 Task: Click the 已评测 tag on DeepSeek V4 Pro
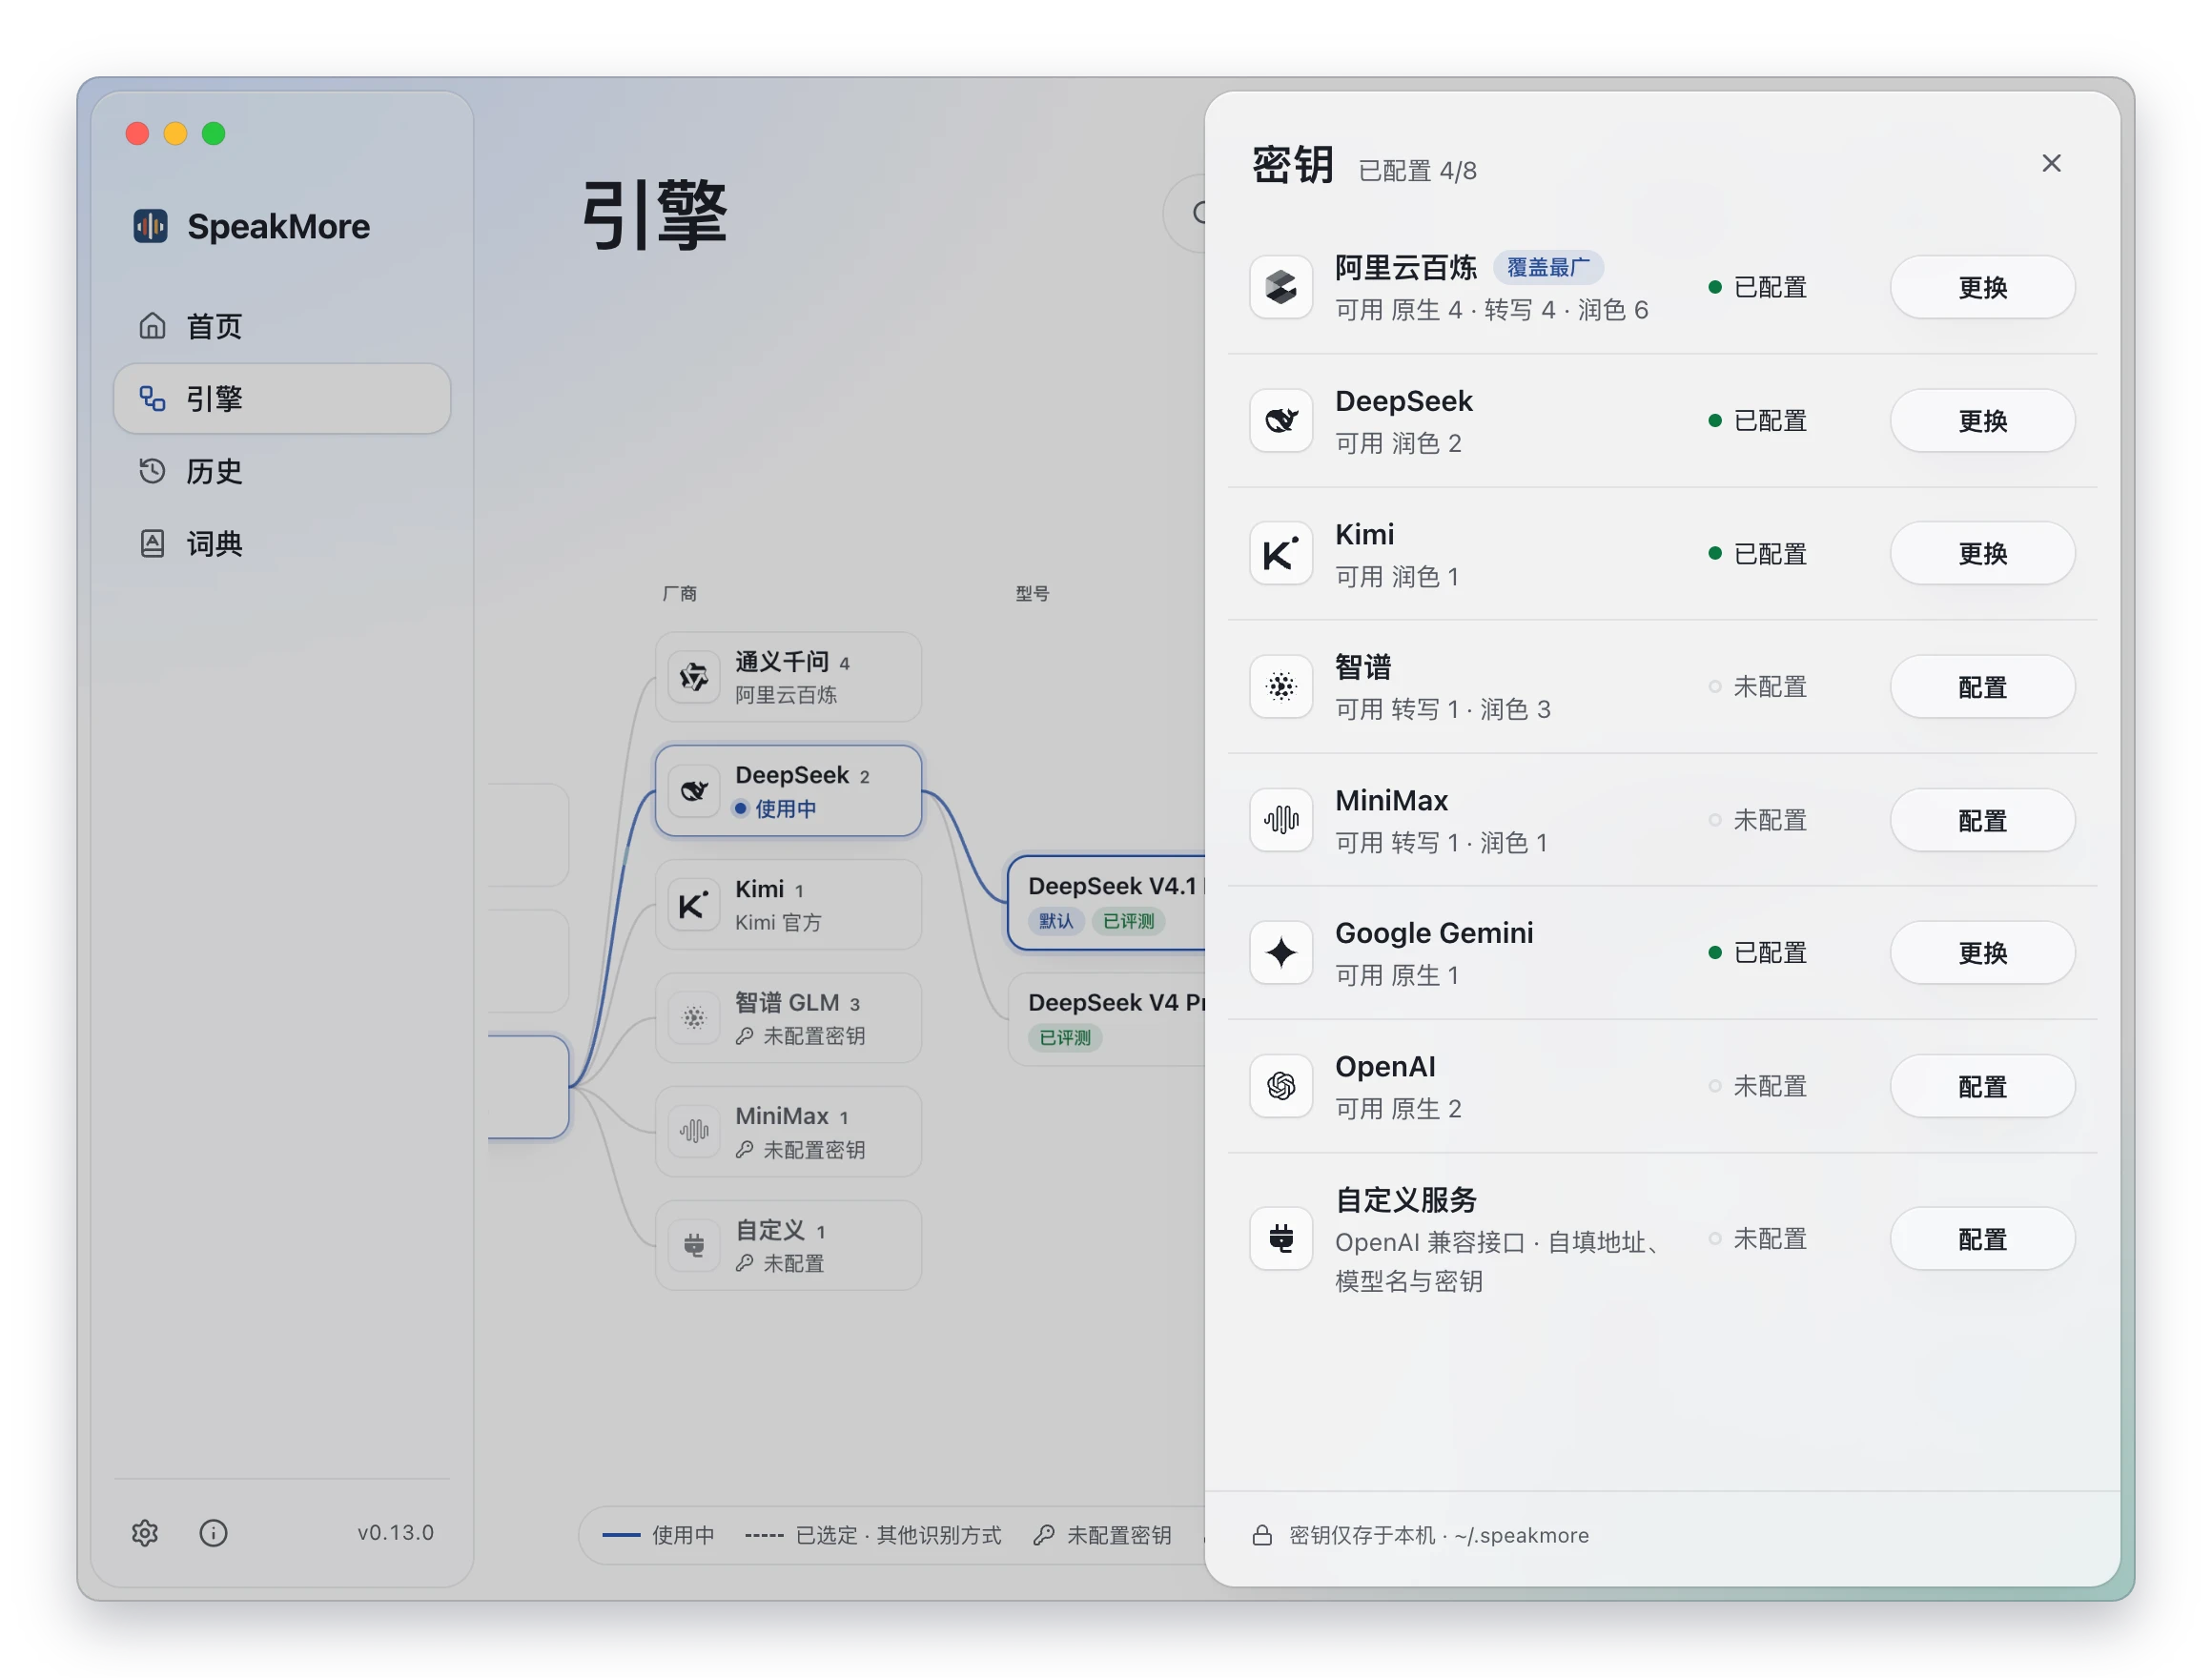pyautogui.click(x=1065, y=1037)
